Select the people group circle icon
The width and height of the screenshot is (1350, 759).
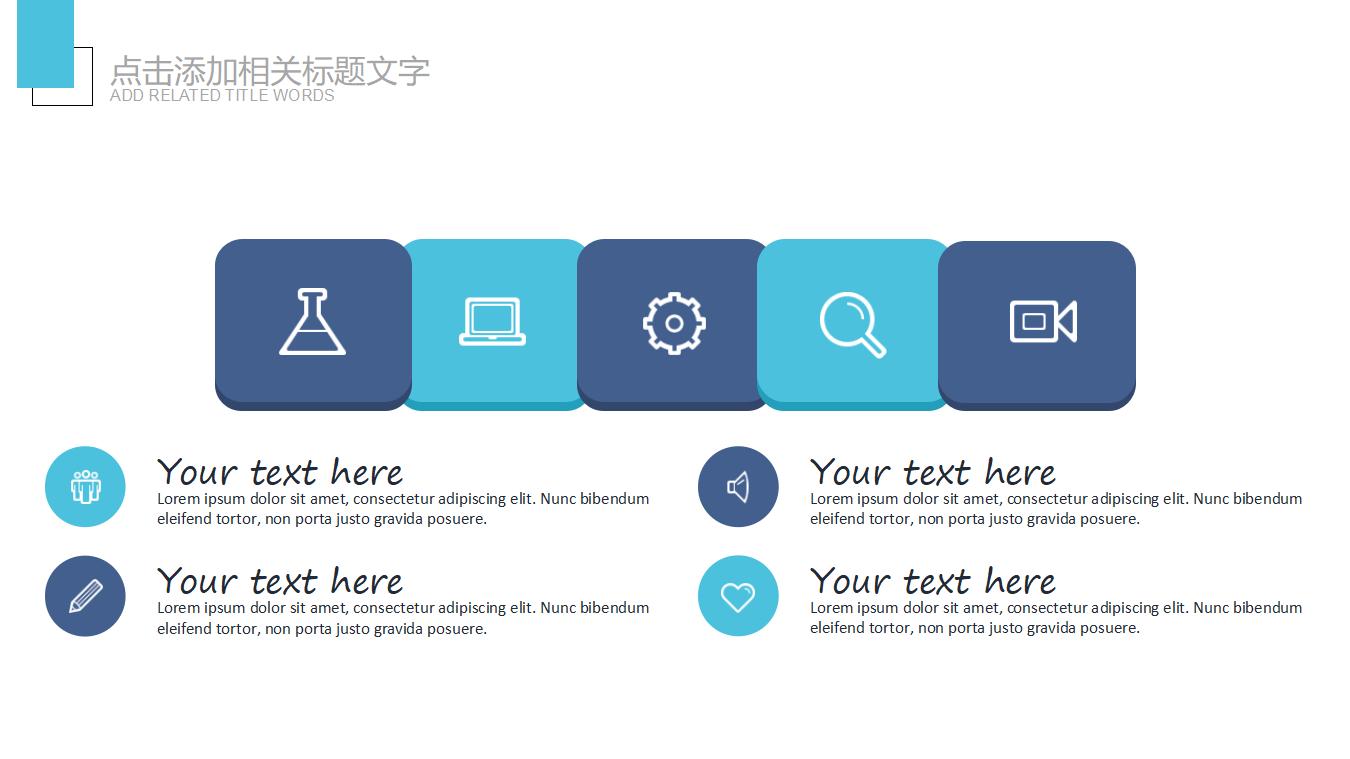pyautogui.click(x=85, y=487)
